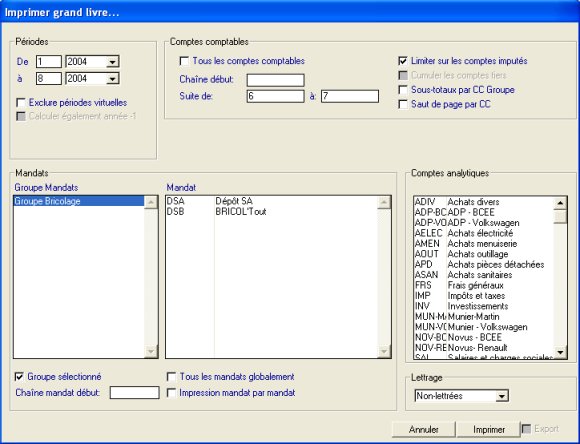
Task: Enable Saut de page par CC
Action: click(403, 104)
